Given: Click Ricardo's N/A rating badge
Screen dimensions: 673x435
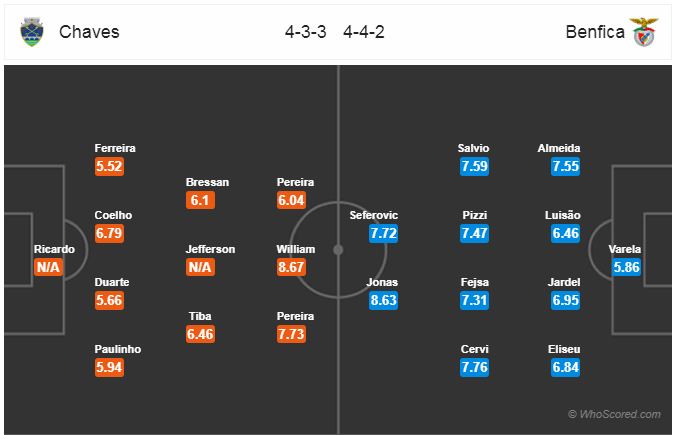Looking at the screenshot, I should 48,267.
